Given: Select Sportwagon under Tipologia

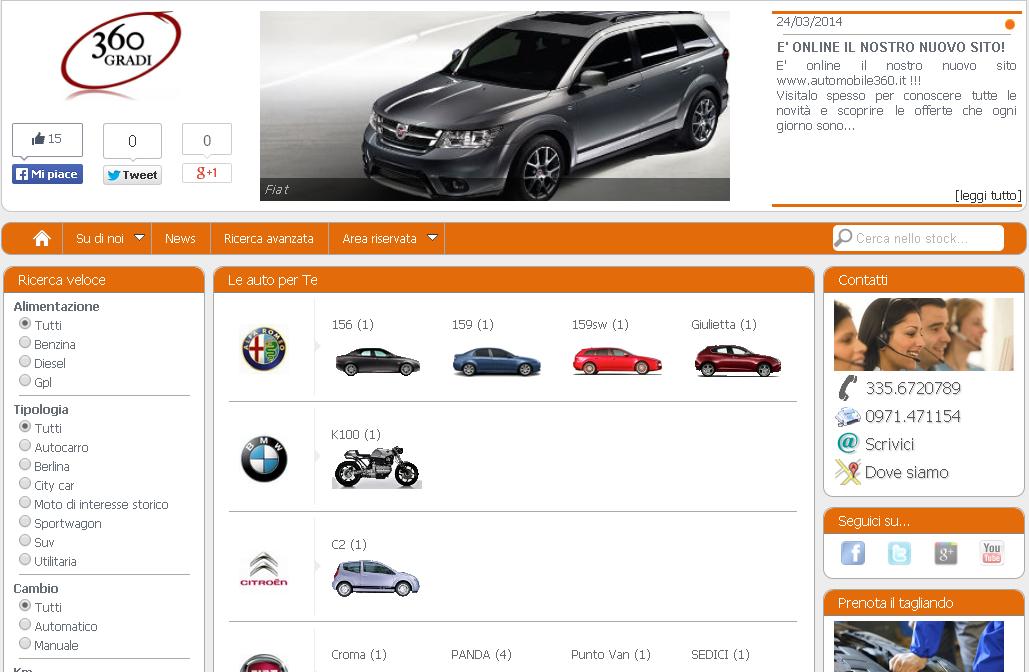Looking at the screenshot, I should (25, 521).
